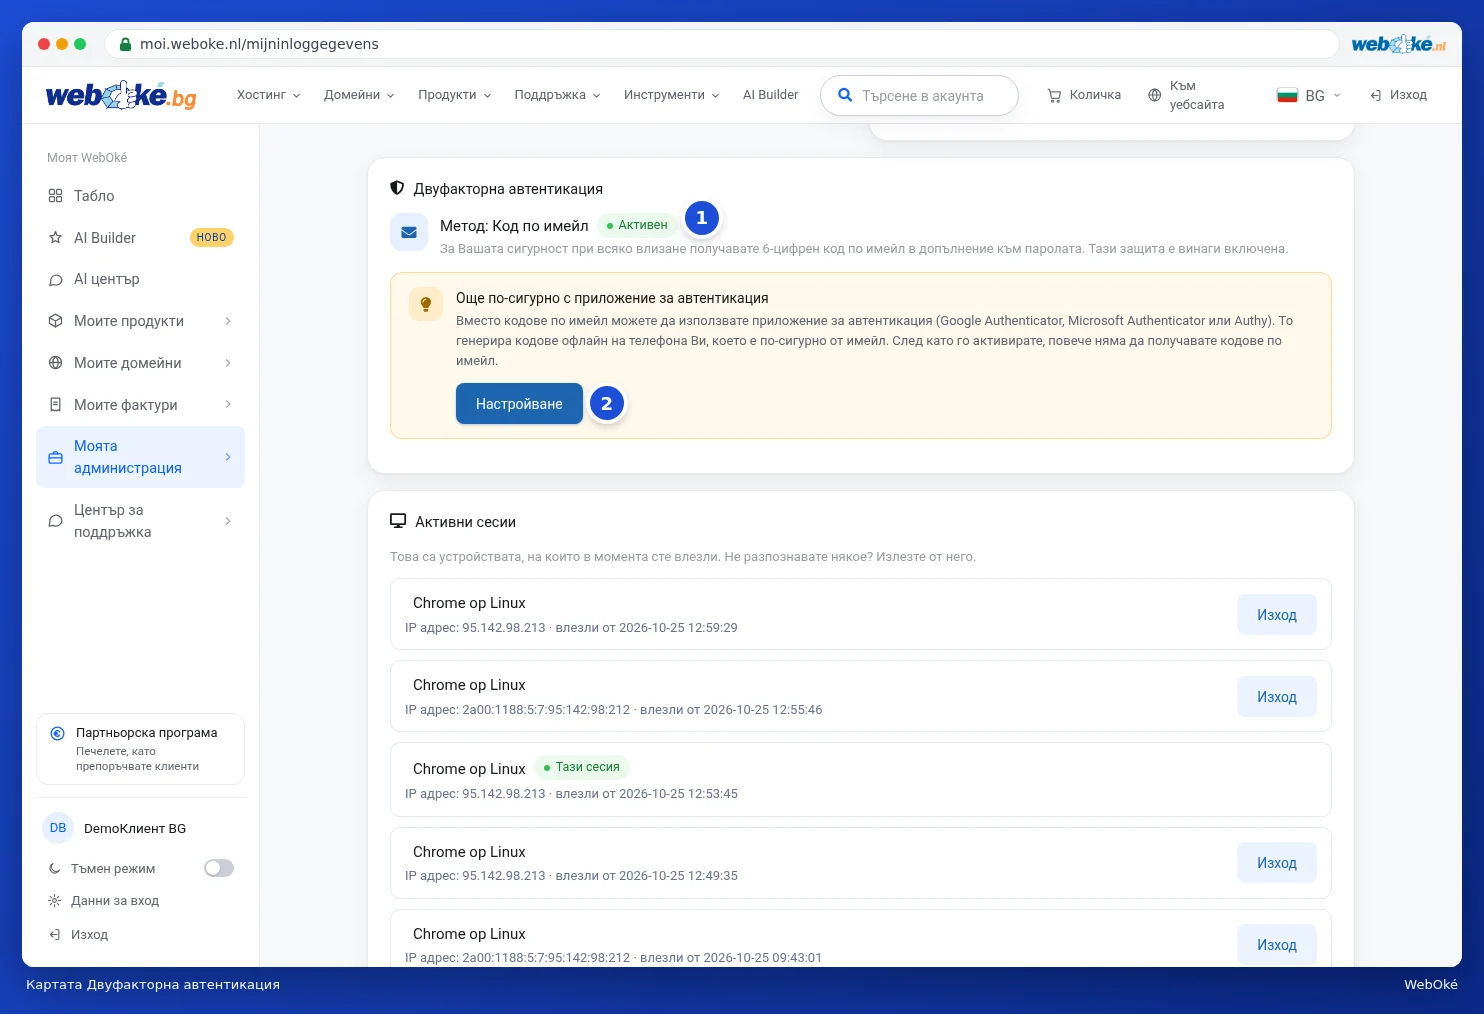The image size is (1484, 1014).
Task: Click the Моята администрация briefcase icon
Action: tap(55, 457)
